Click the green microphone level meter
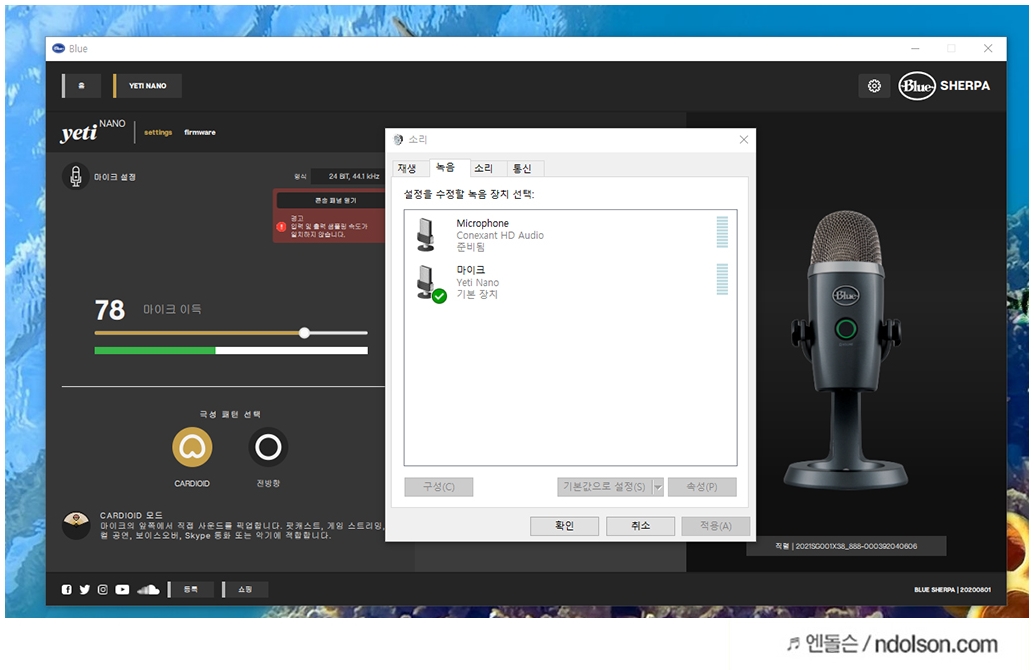 231,351
